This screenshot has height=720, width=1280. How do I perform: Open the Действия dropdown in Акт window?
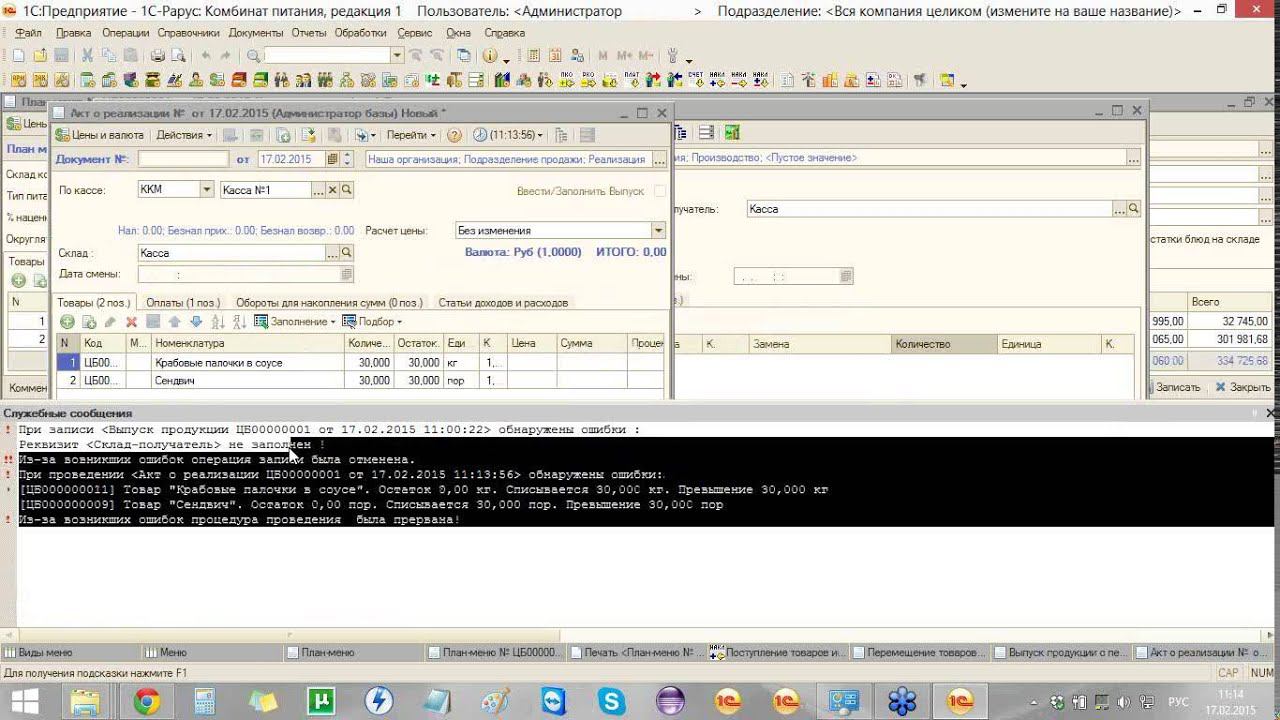tap(184, 135)
